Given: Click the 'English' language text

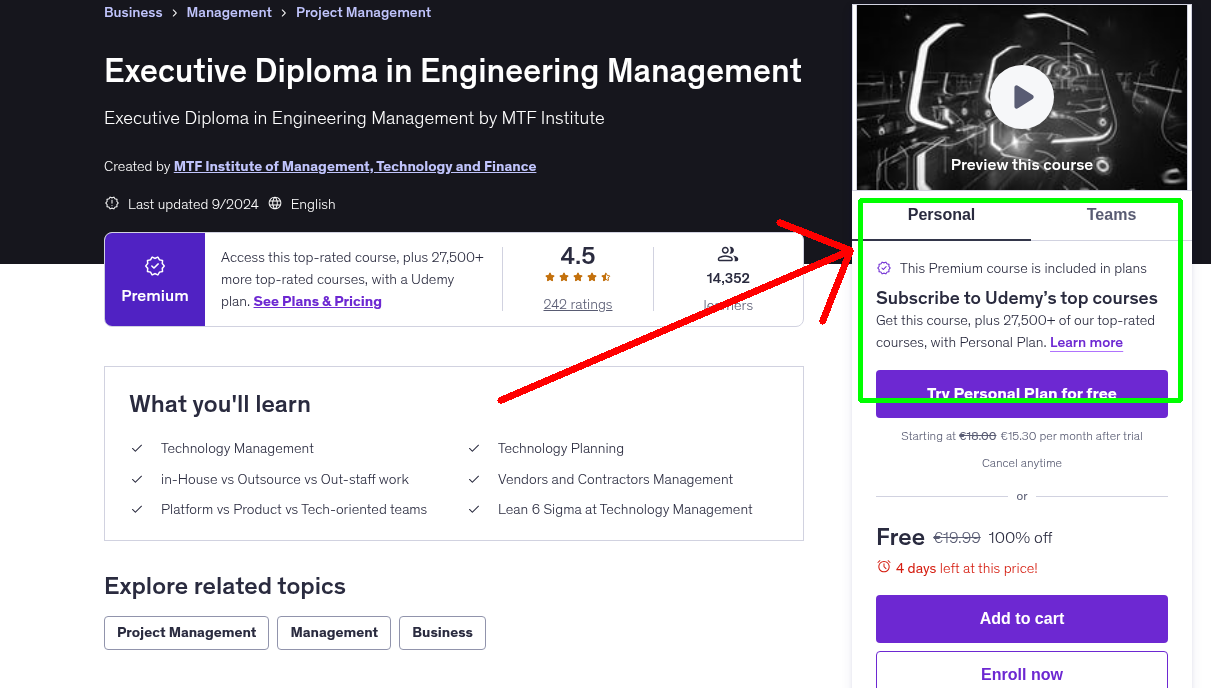Looking at the screenshot, I should pyautogui.click(x=313, y=204).
